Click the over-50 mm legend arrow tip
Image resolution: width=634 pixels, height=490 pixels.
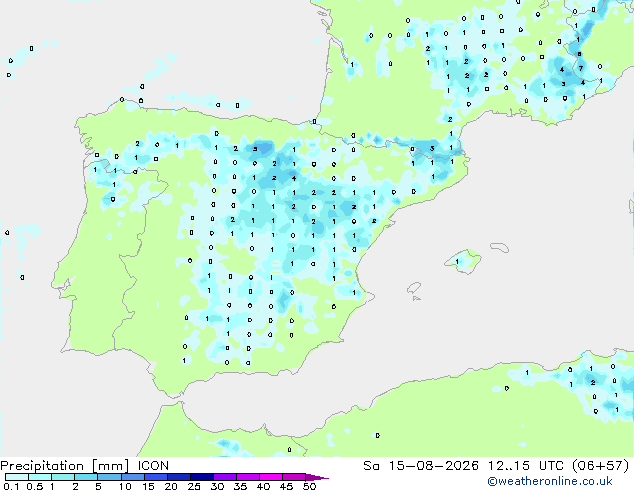coord(317,477)
